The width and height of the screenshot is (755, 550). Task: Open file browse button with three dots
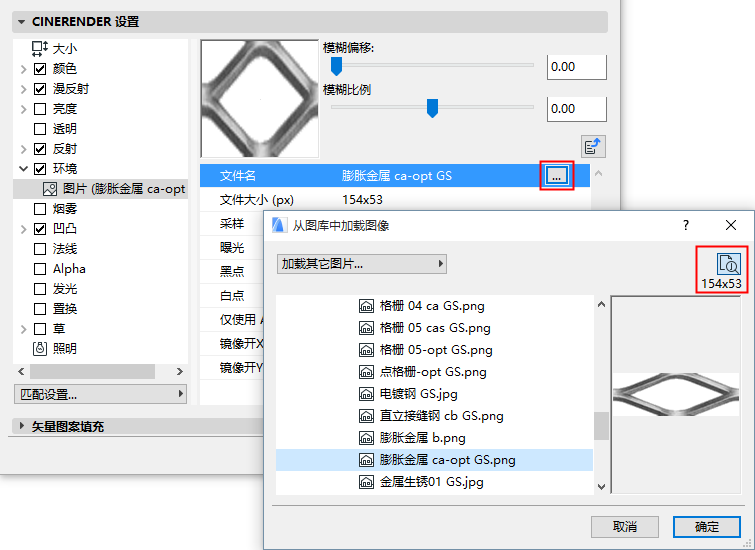pos(557,176)
